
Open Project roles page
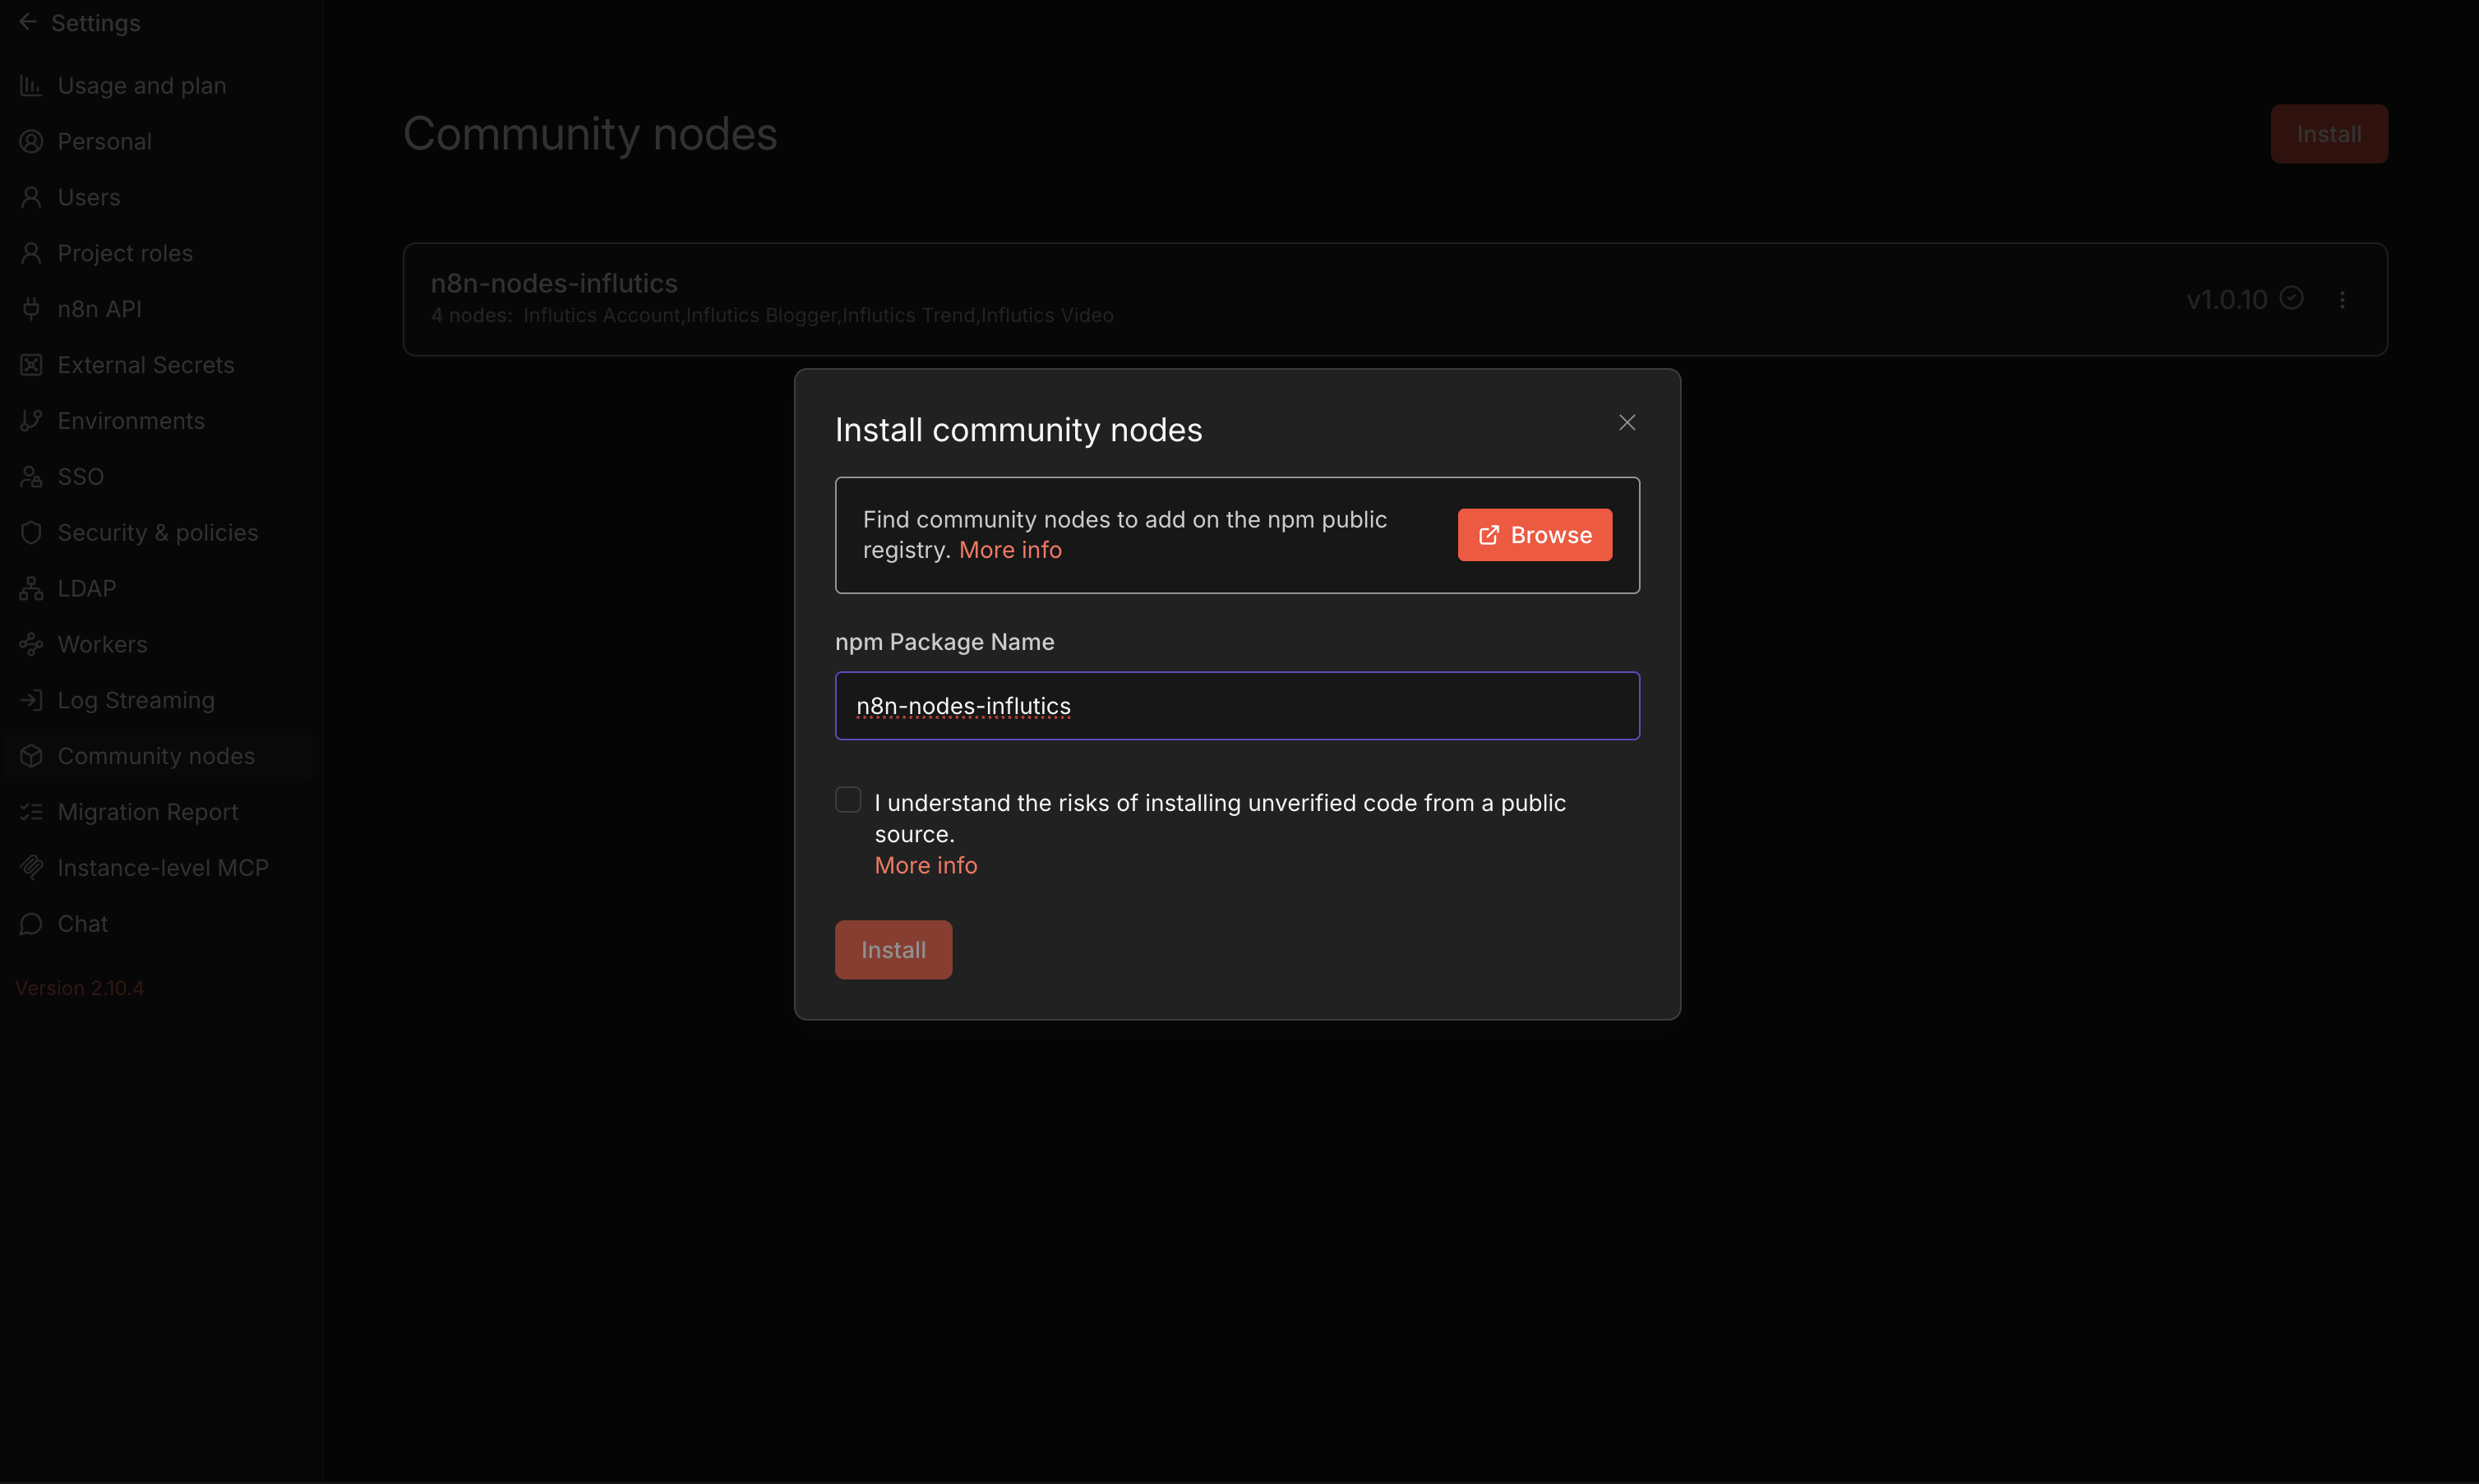159,254
